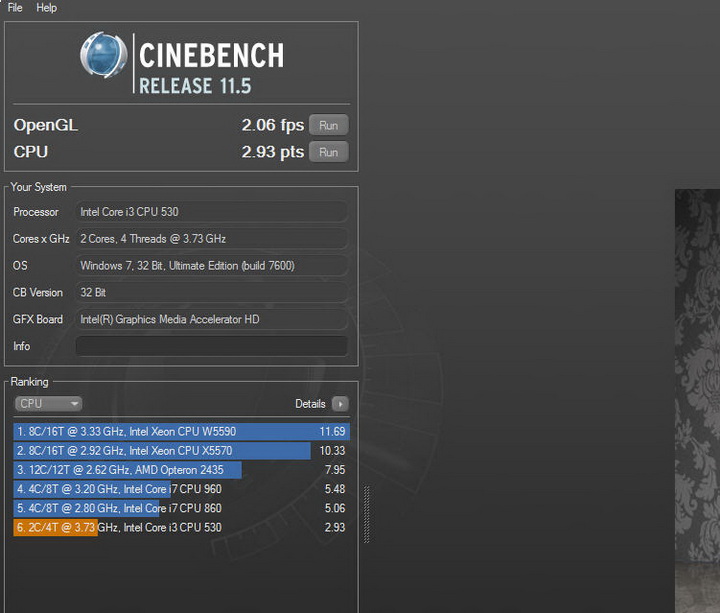Select ranking entry Intel Core i7 CPU 860
The image size is (720, 613).
(181, 508)
